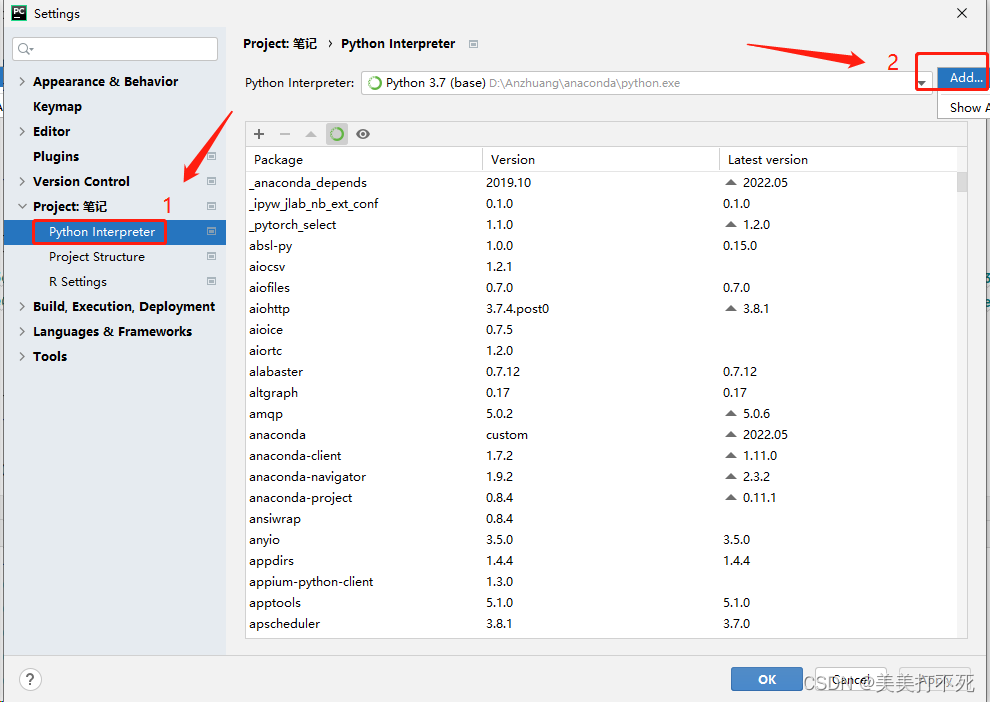The width and height of the screenshot is (990, 702).
Task: Click upgrade arrow for anaconda-navigator
Action: pyautogui.click(x=731, y=476)
